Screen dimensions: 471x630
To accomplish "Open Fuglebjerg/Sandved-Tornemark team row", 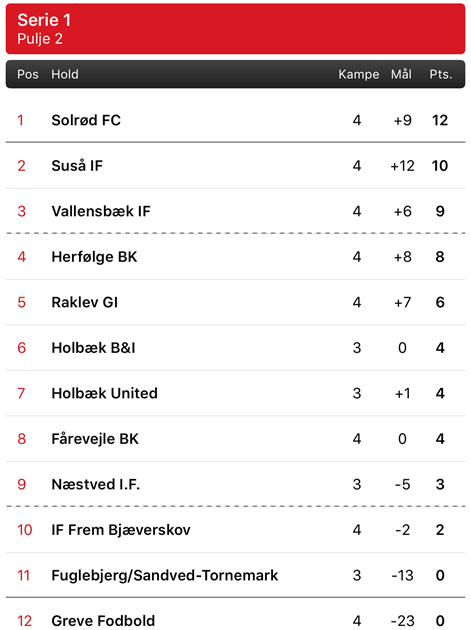I will pos(236,575).
